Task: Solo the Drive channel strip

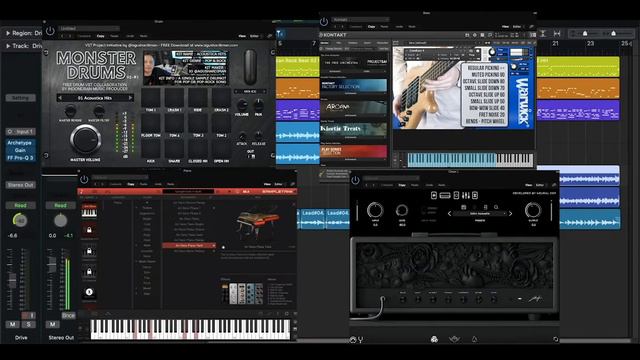Action: point(29,324)
